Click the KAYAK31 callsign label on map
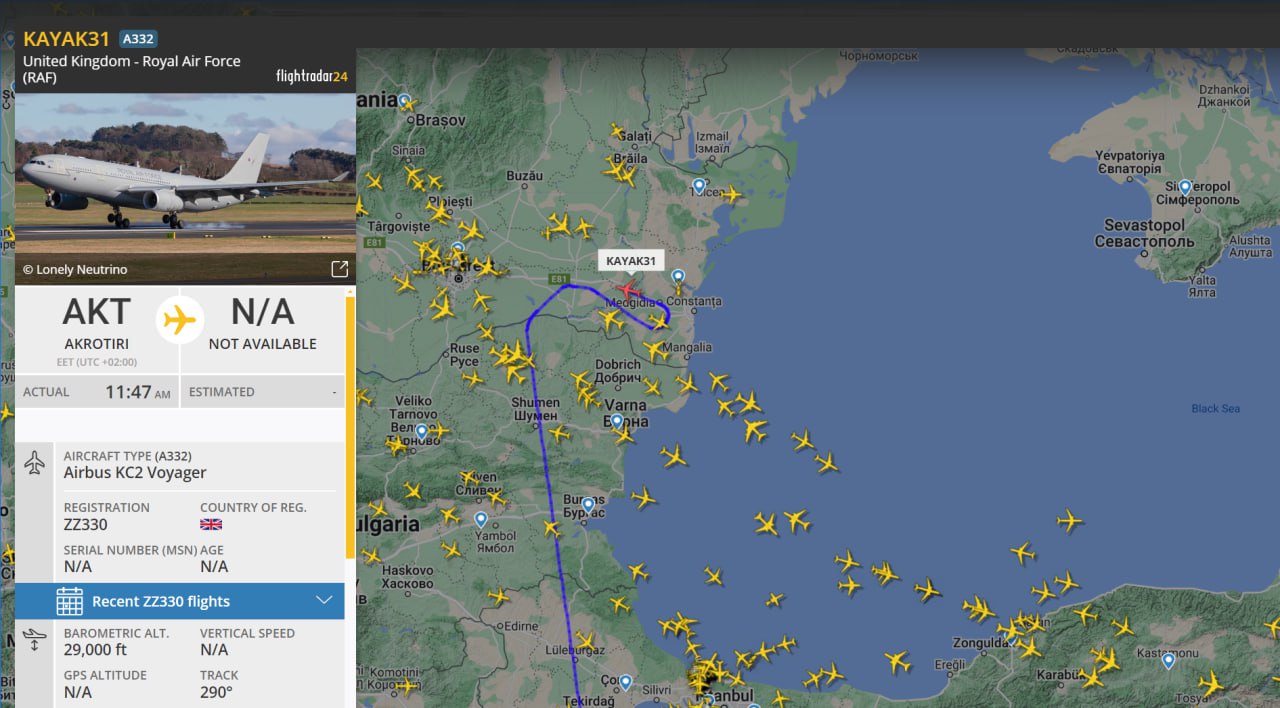This screenshot has width=1280, height=708. tap(631, 261)
